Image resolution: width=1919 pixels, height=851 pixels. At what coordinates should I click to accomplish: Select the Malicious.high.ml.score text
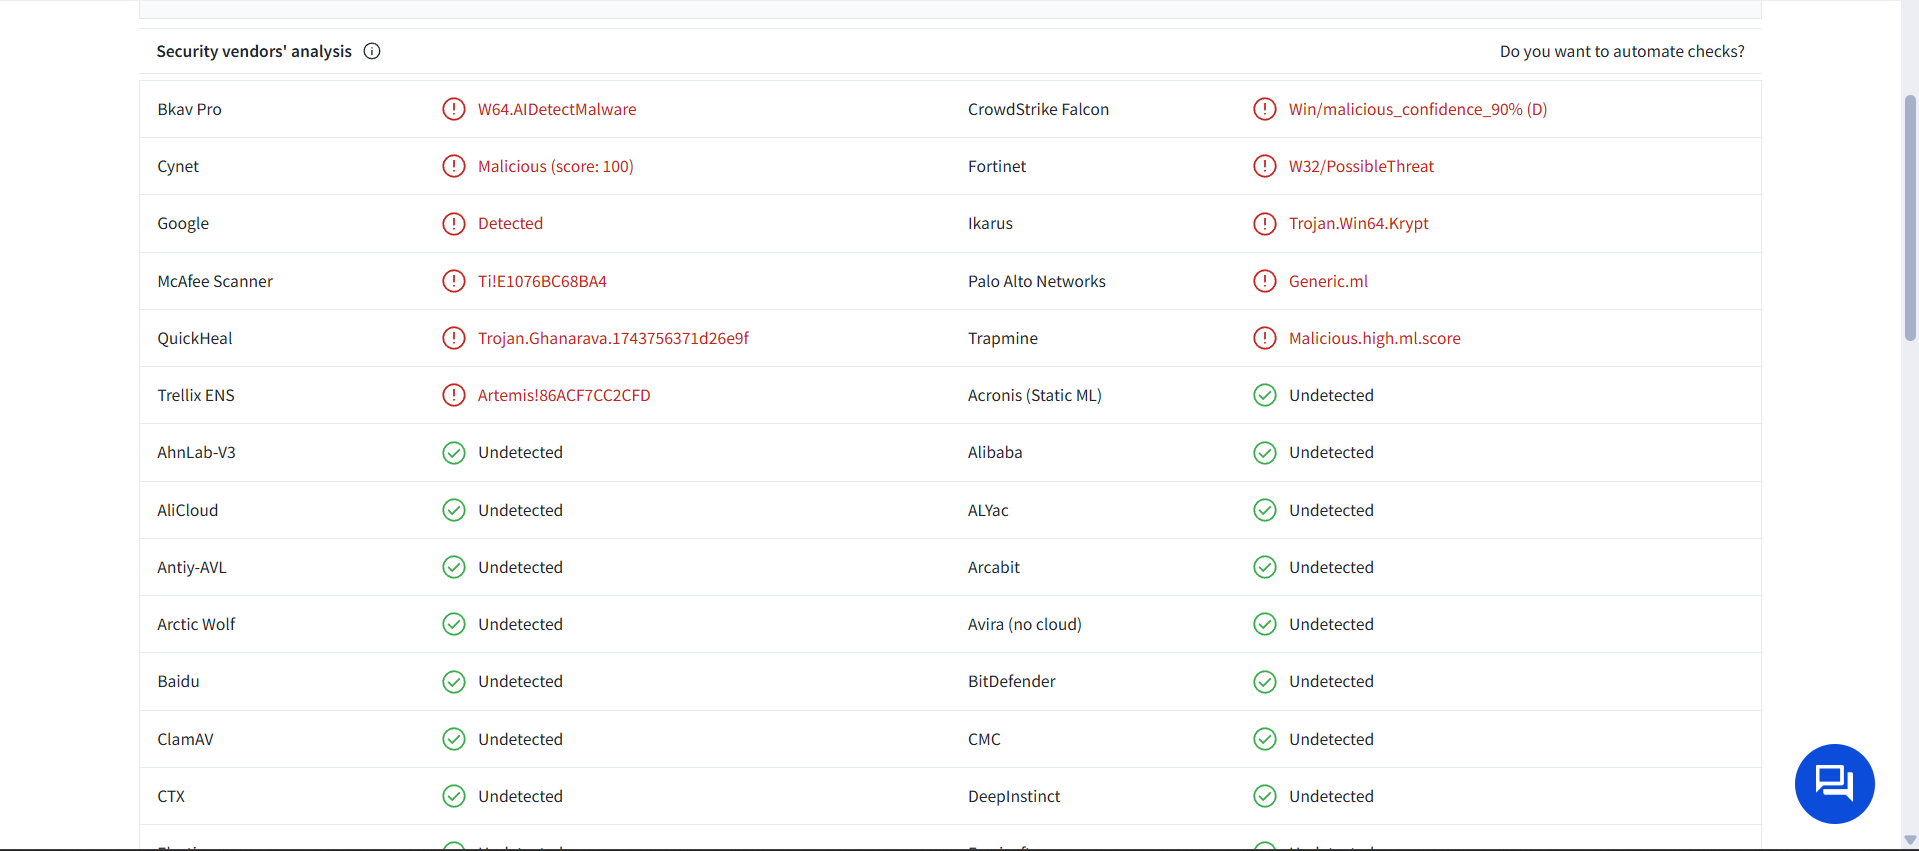pyautogui.click(x=1375, y=338)
